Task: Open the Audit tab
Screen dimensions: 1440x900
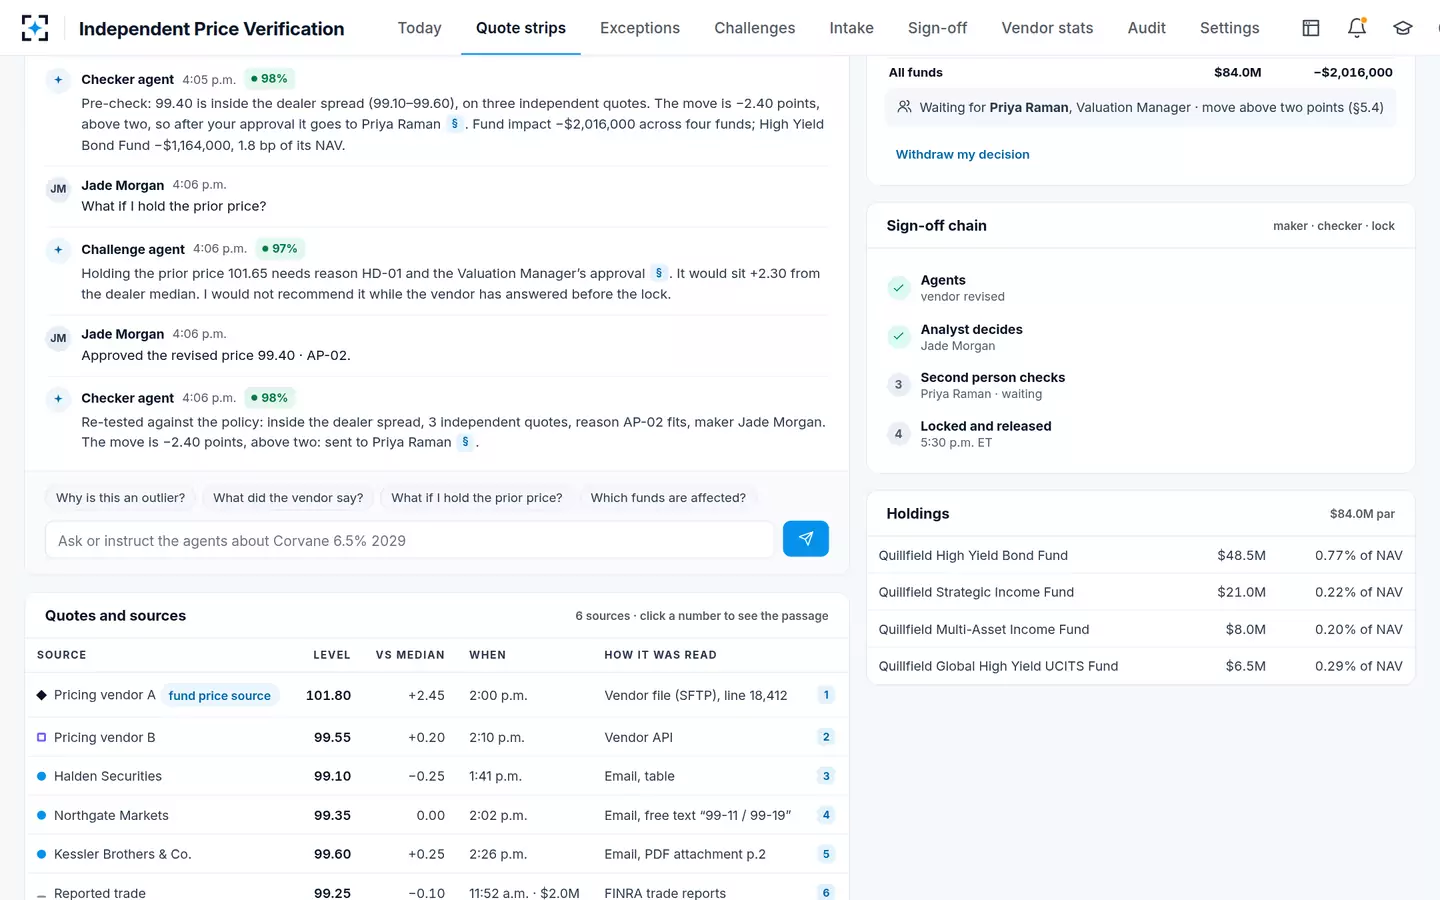Action: 1147,28
